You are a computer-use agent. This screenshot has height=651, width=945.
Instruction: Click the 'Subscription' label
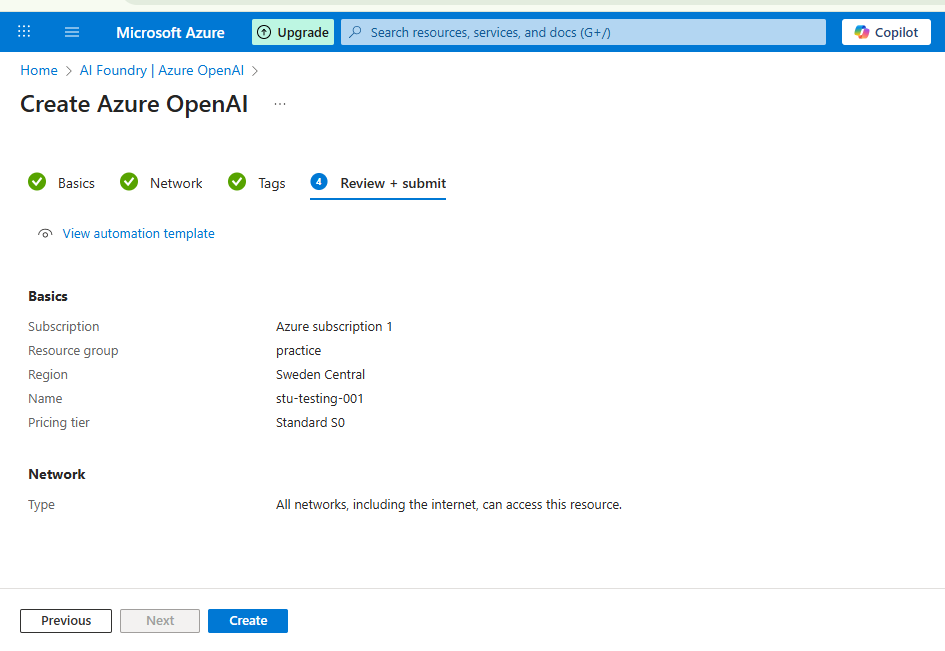point(63,327)
